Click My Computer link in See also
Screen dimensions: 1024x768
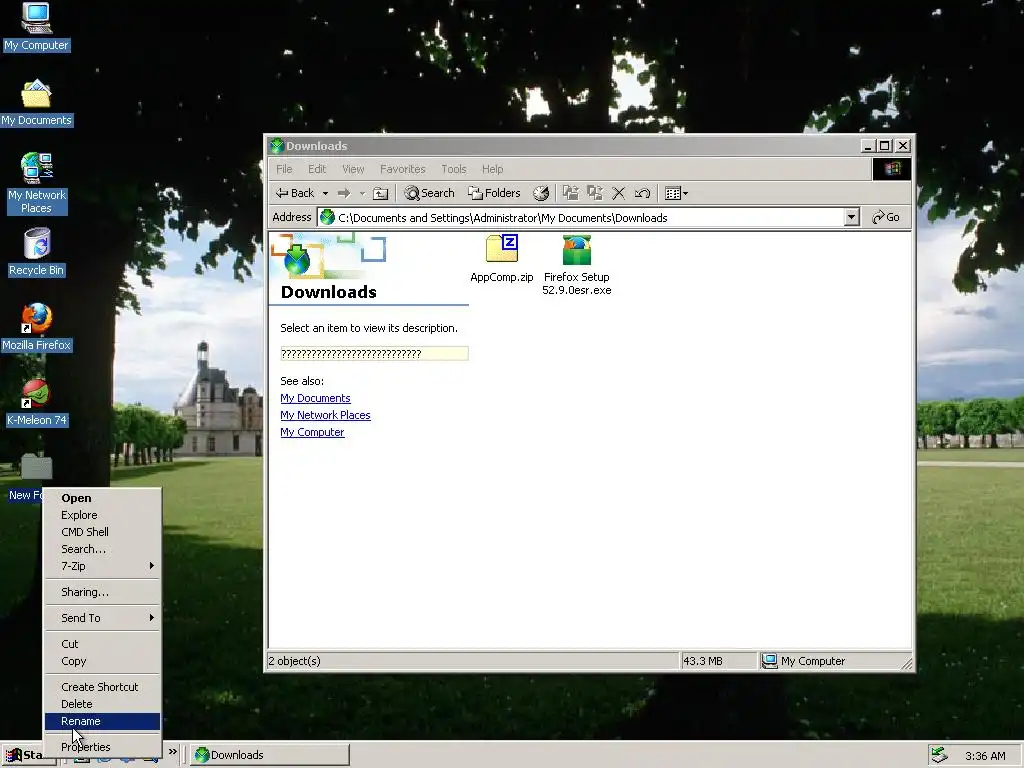(312, 432)
